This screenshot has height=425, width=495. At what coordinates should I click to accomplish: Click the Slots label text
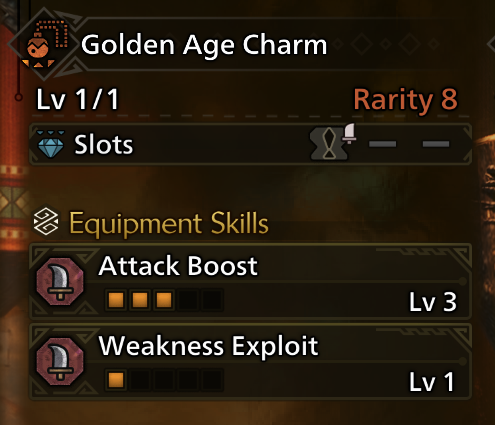[x=104, y=145]
